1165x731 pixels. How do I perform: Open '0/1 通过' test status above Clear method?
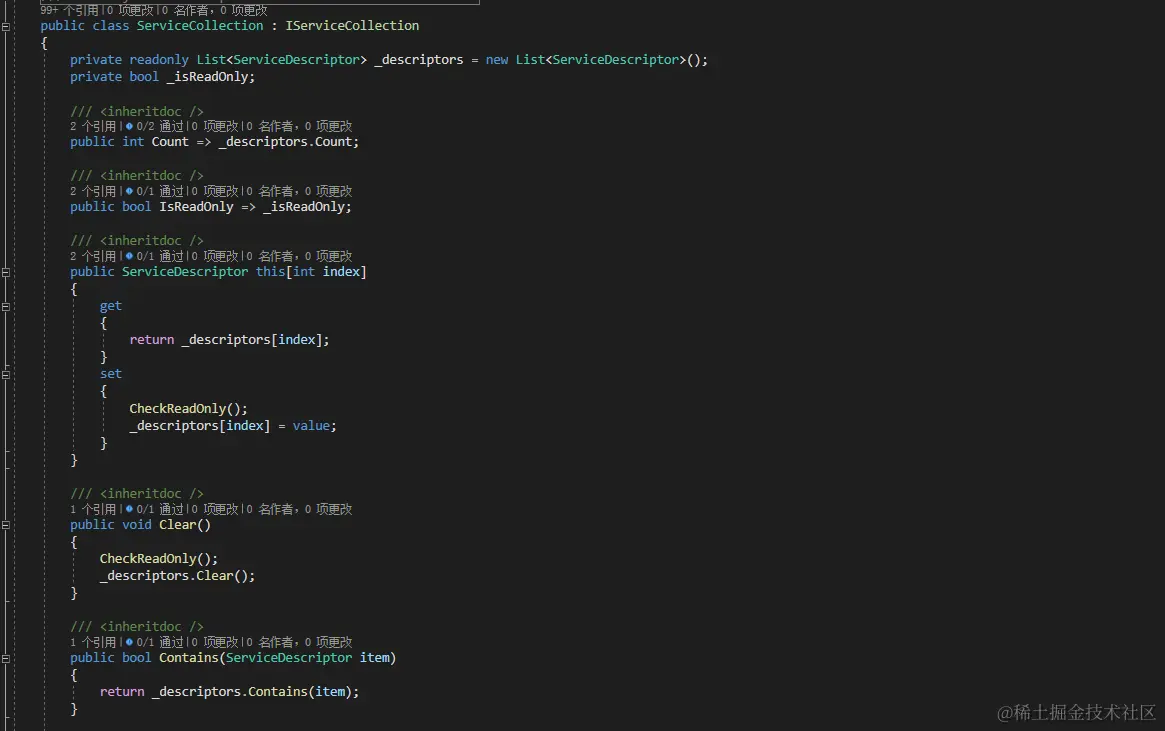154,509
